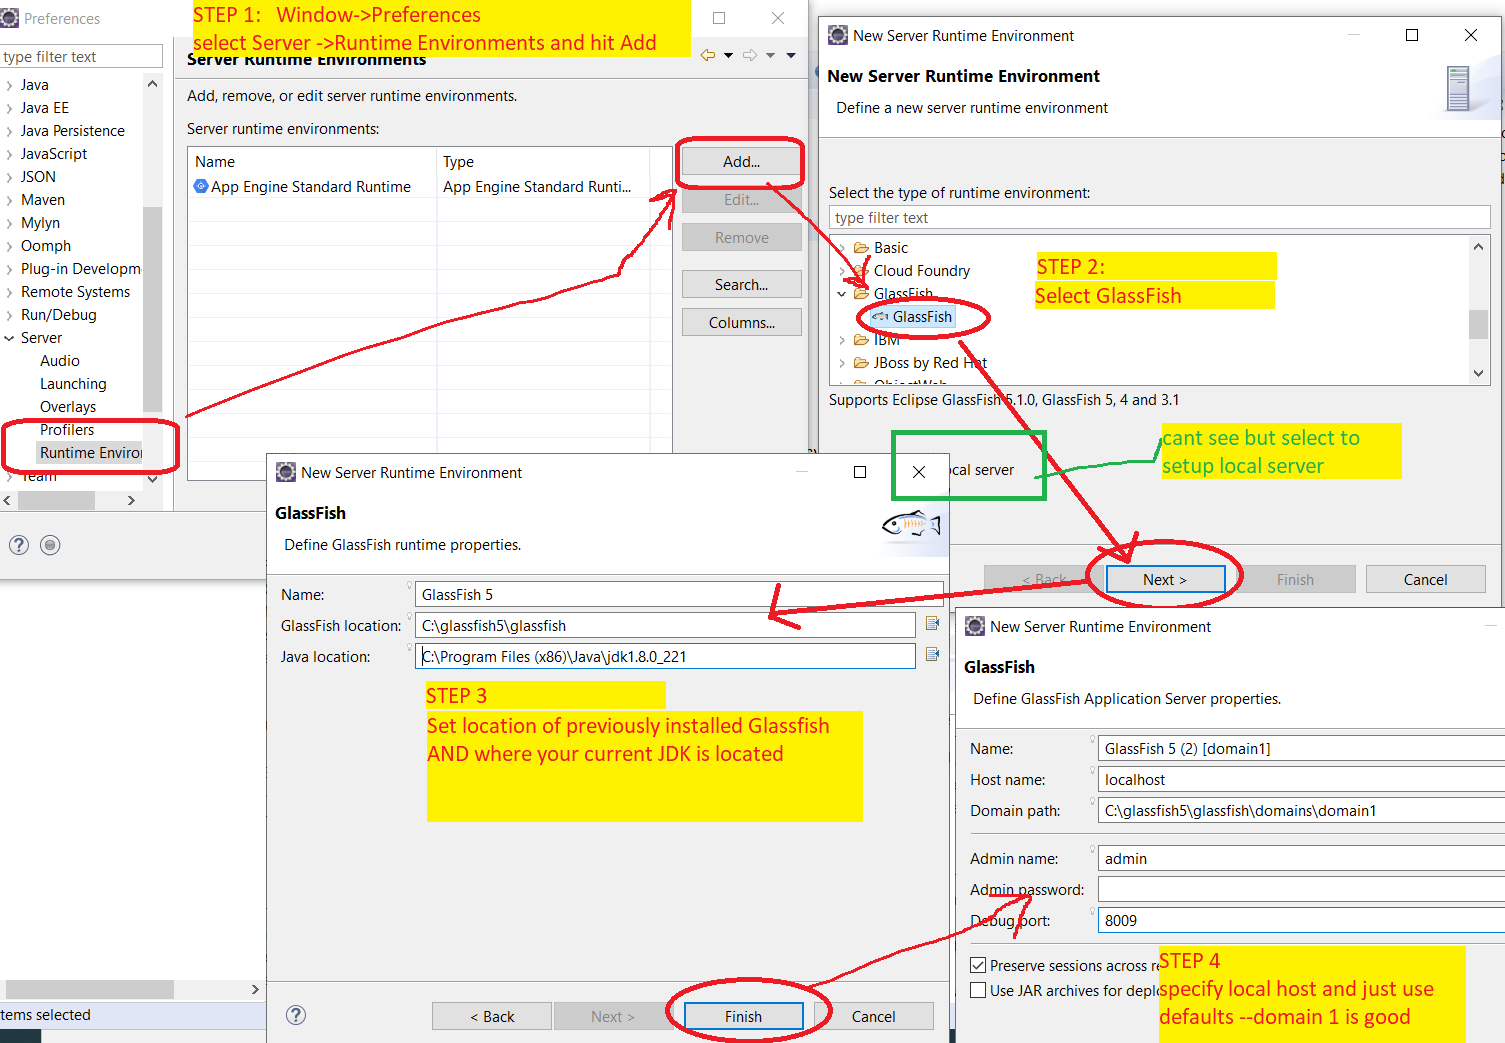Browse for Java location folder
Screen dimensions: 1505x1043
click(x=932, y=655)
